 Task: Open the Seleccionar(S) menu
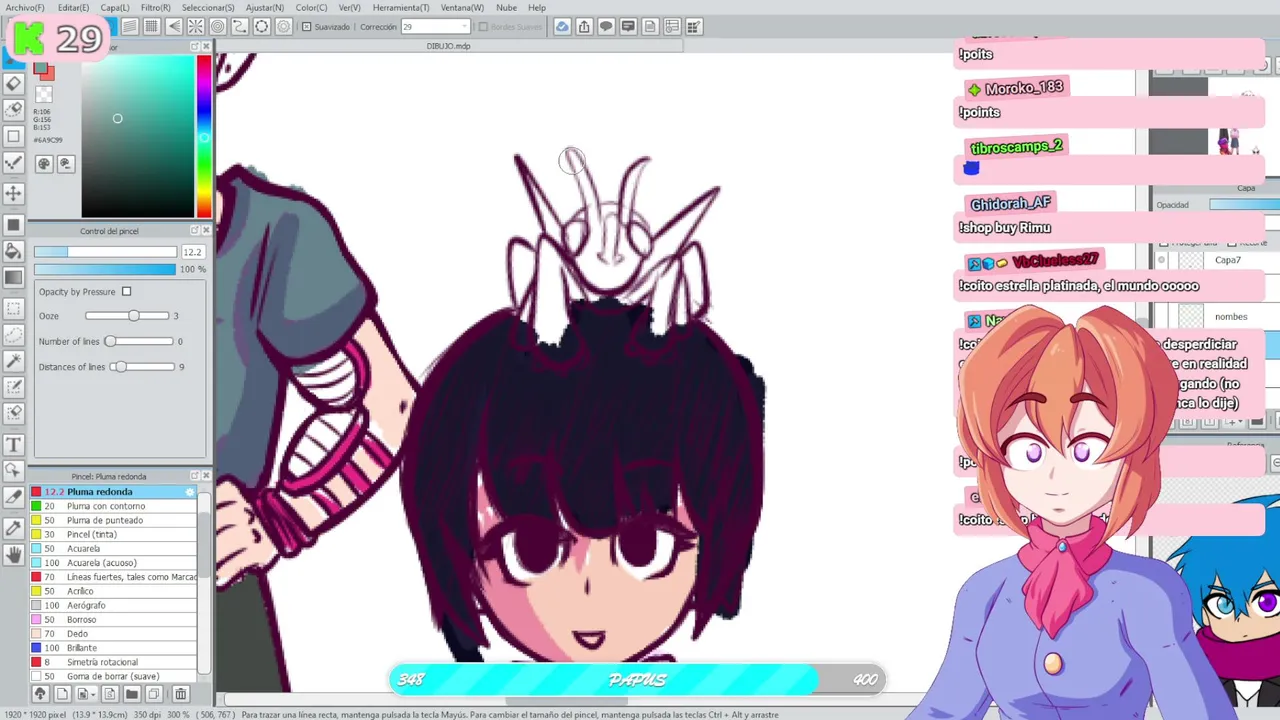point(208,7)
